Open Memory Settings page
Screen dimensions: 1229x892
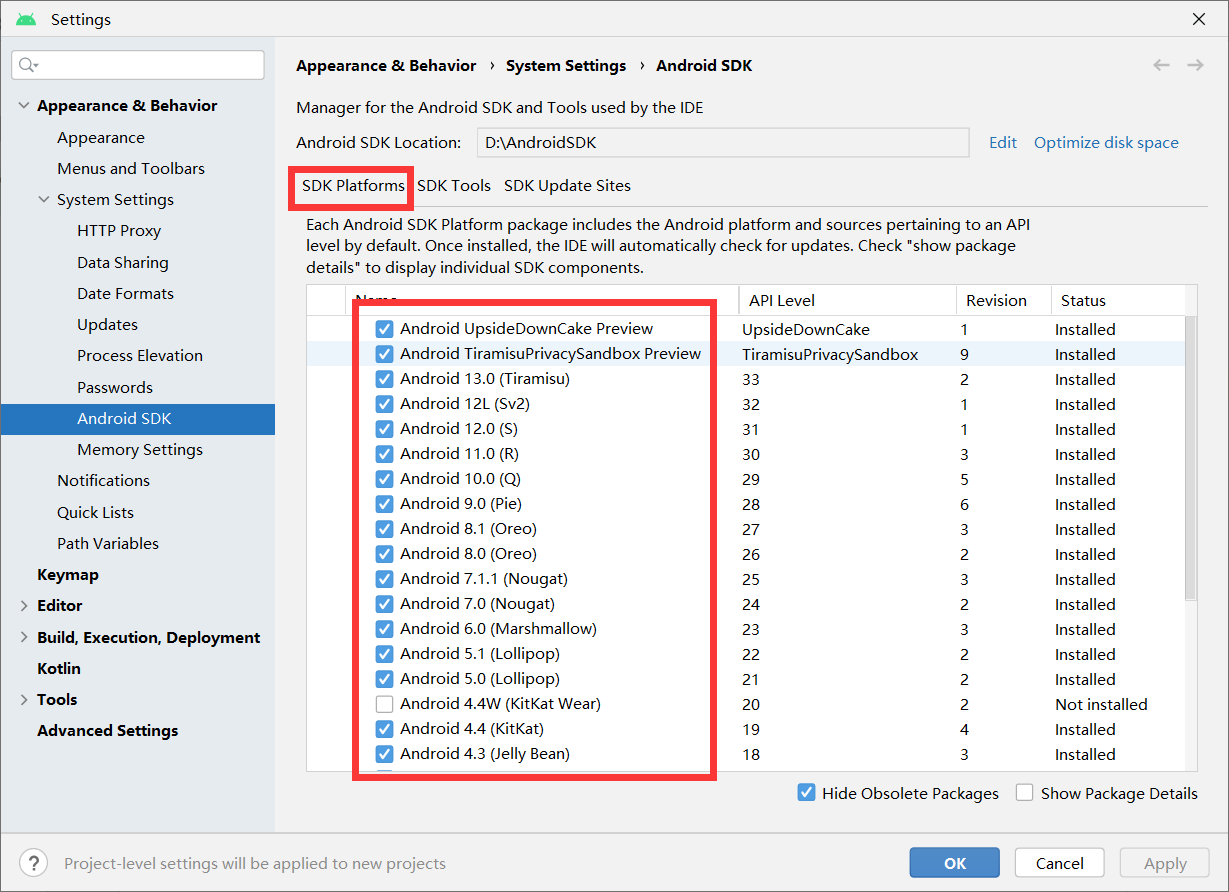140,450
